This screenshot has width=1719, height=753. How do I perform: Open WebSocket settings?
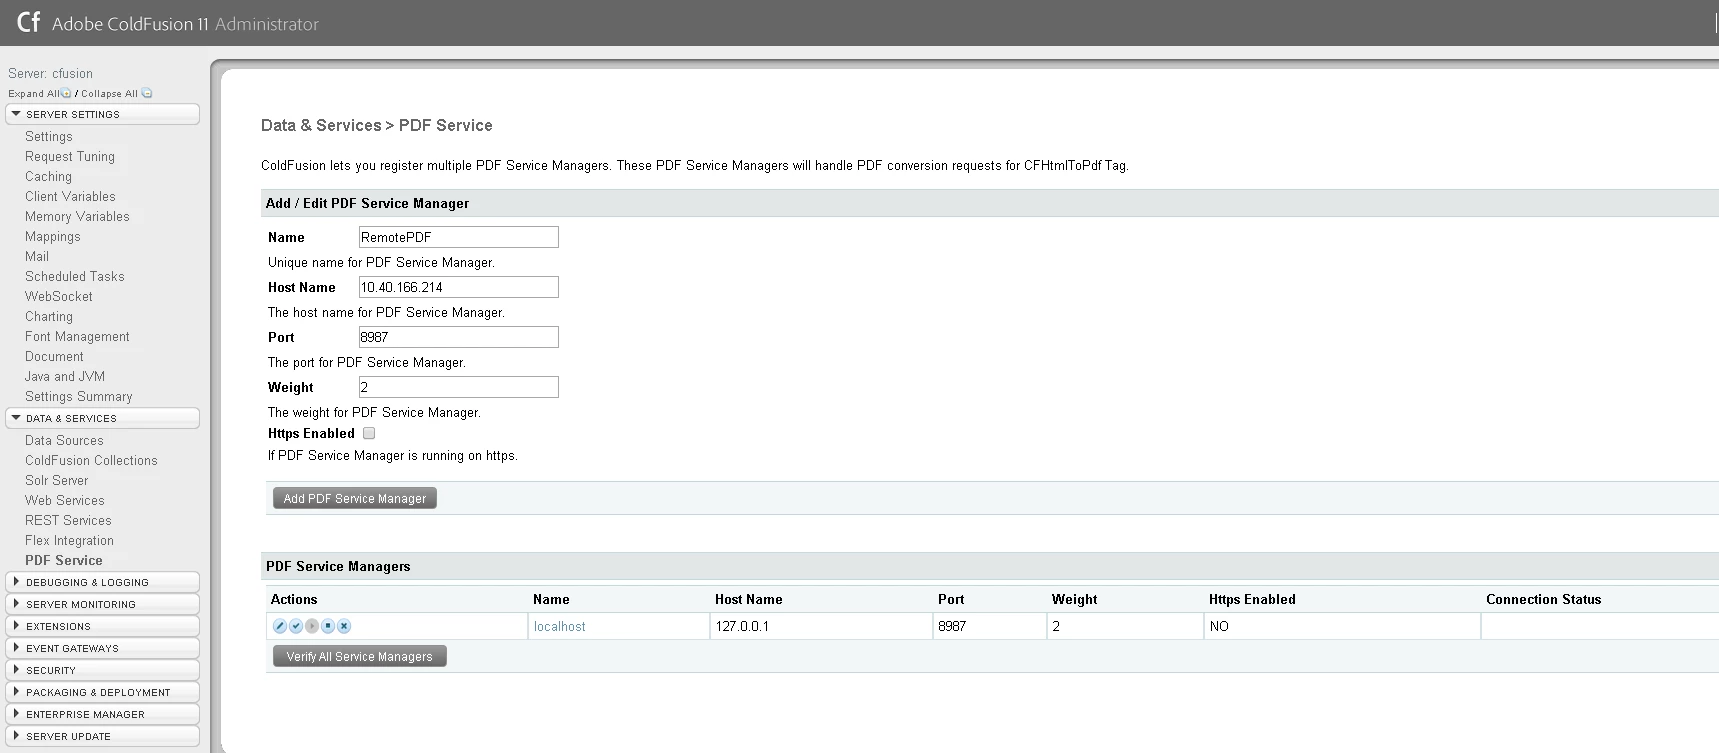59,296
